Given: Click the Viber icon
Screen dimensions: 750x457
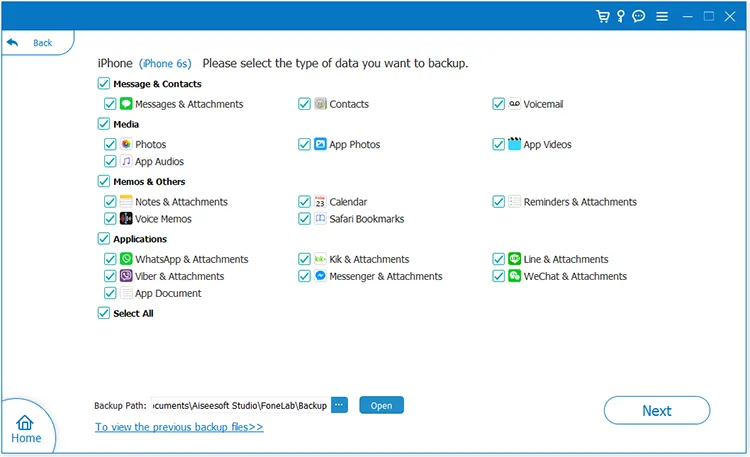Looking at the screenshot, I should click(126, 276).
